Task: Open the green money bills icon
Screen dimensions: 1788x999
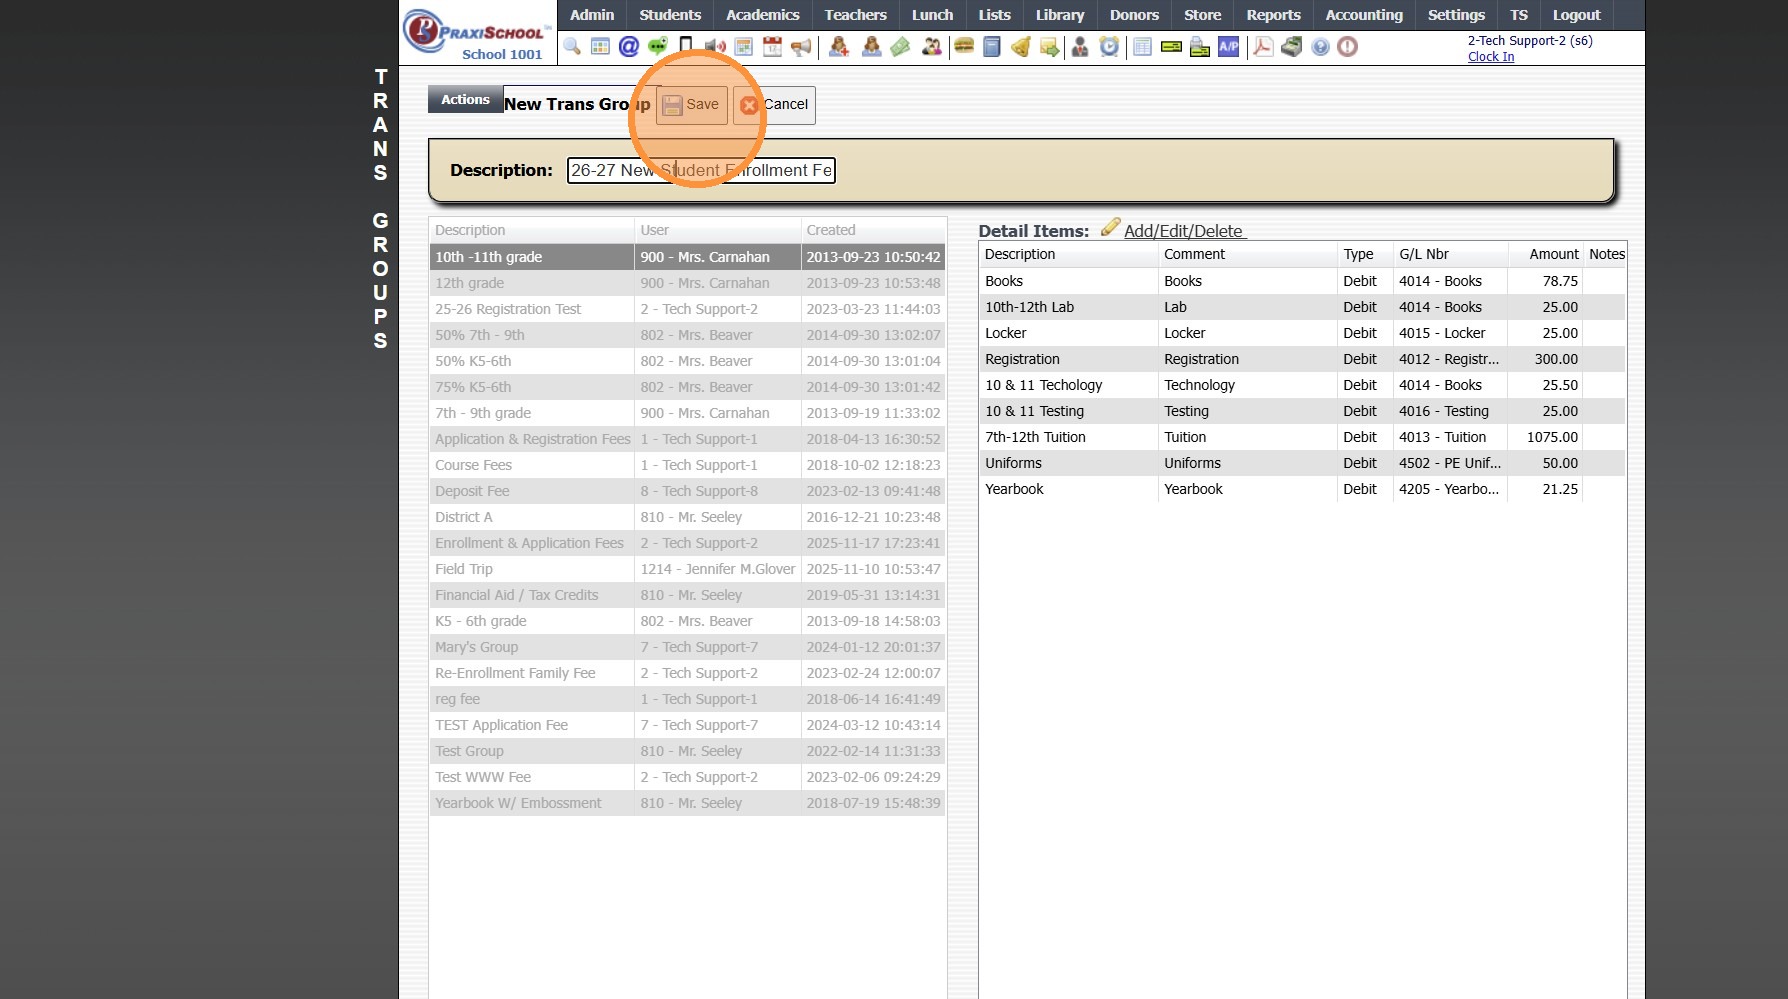Action: pyautogui.click(x=901, y=47)
